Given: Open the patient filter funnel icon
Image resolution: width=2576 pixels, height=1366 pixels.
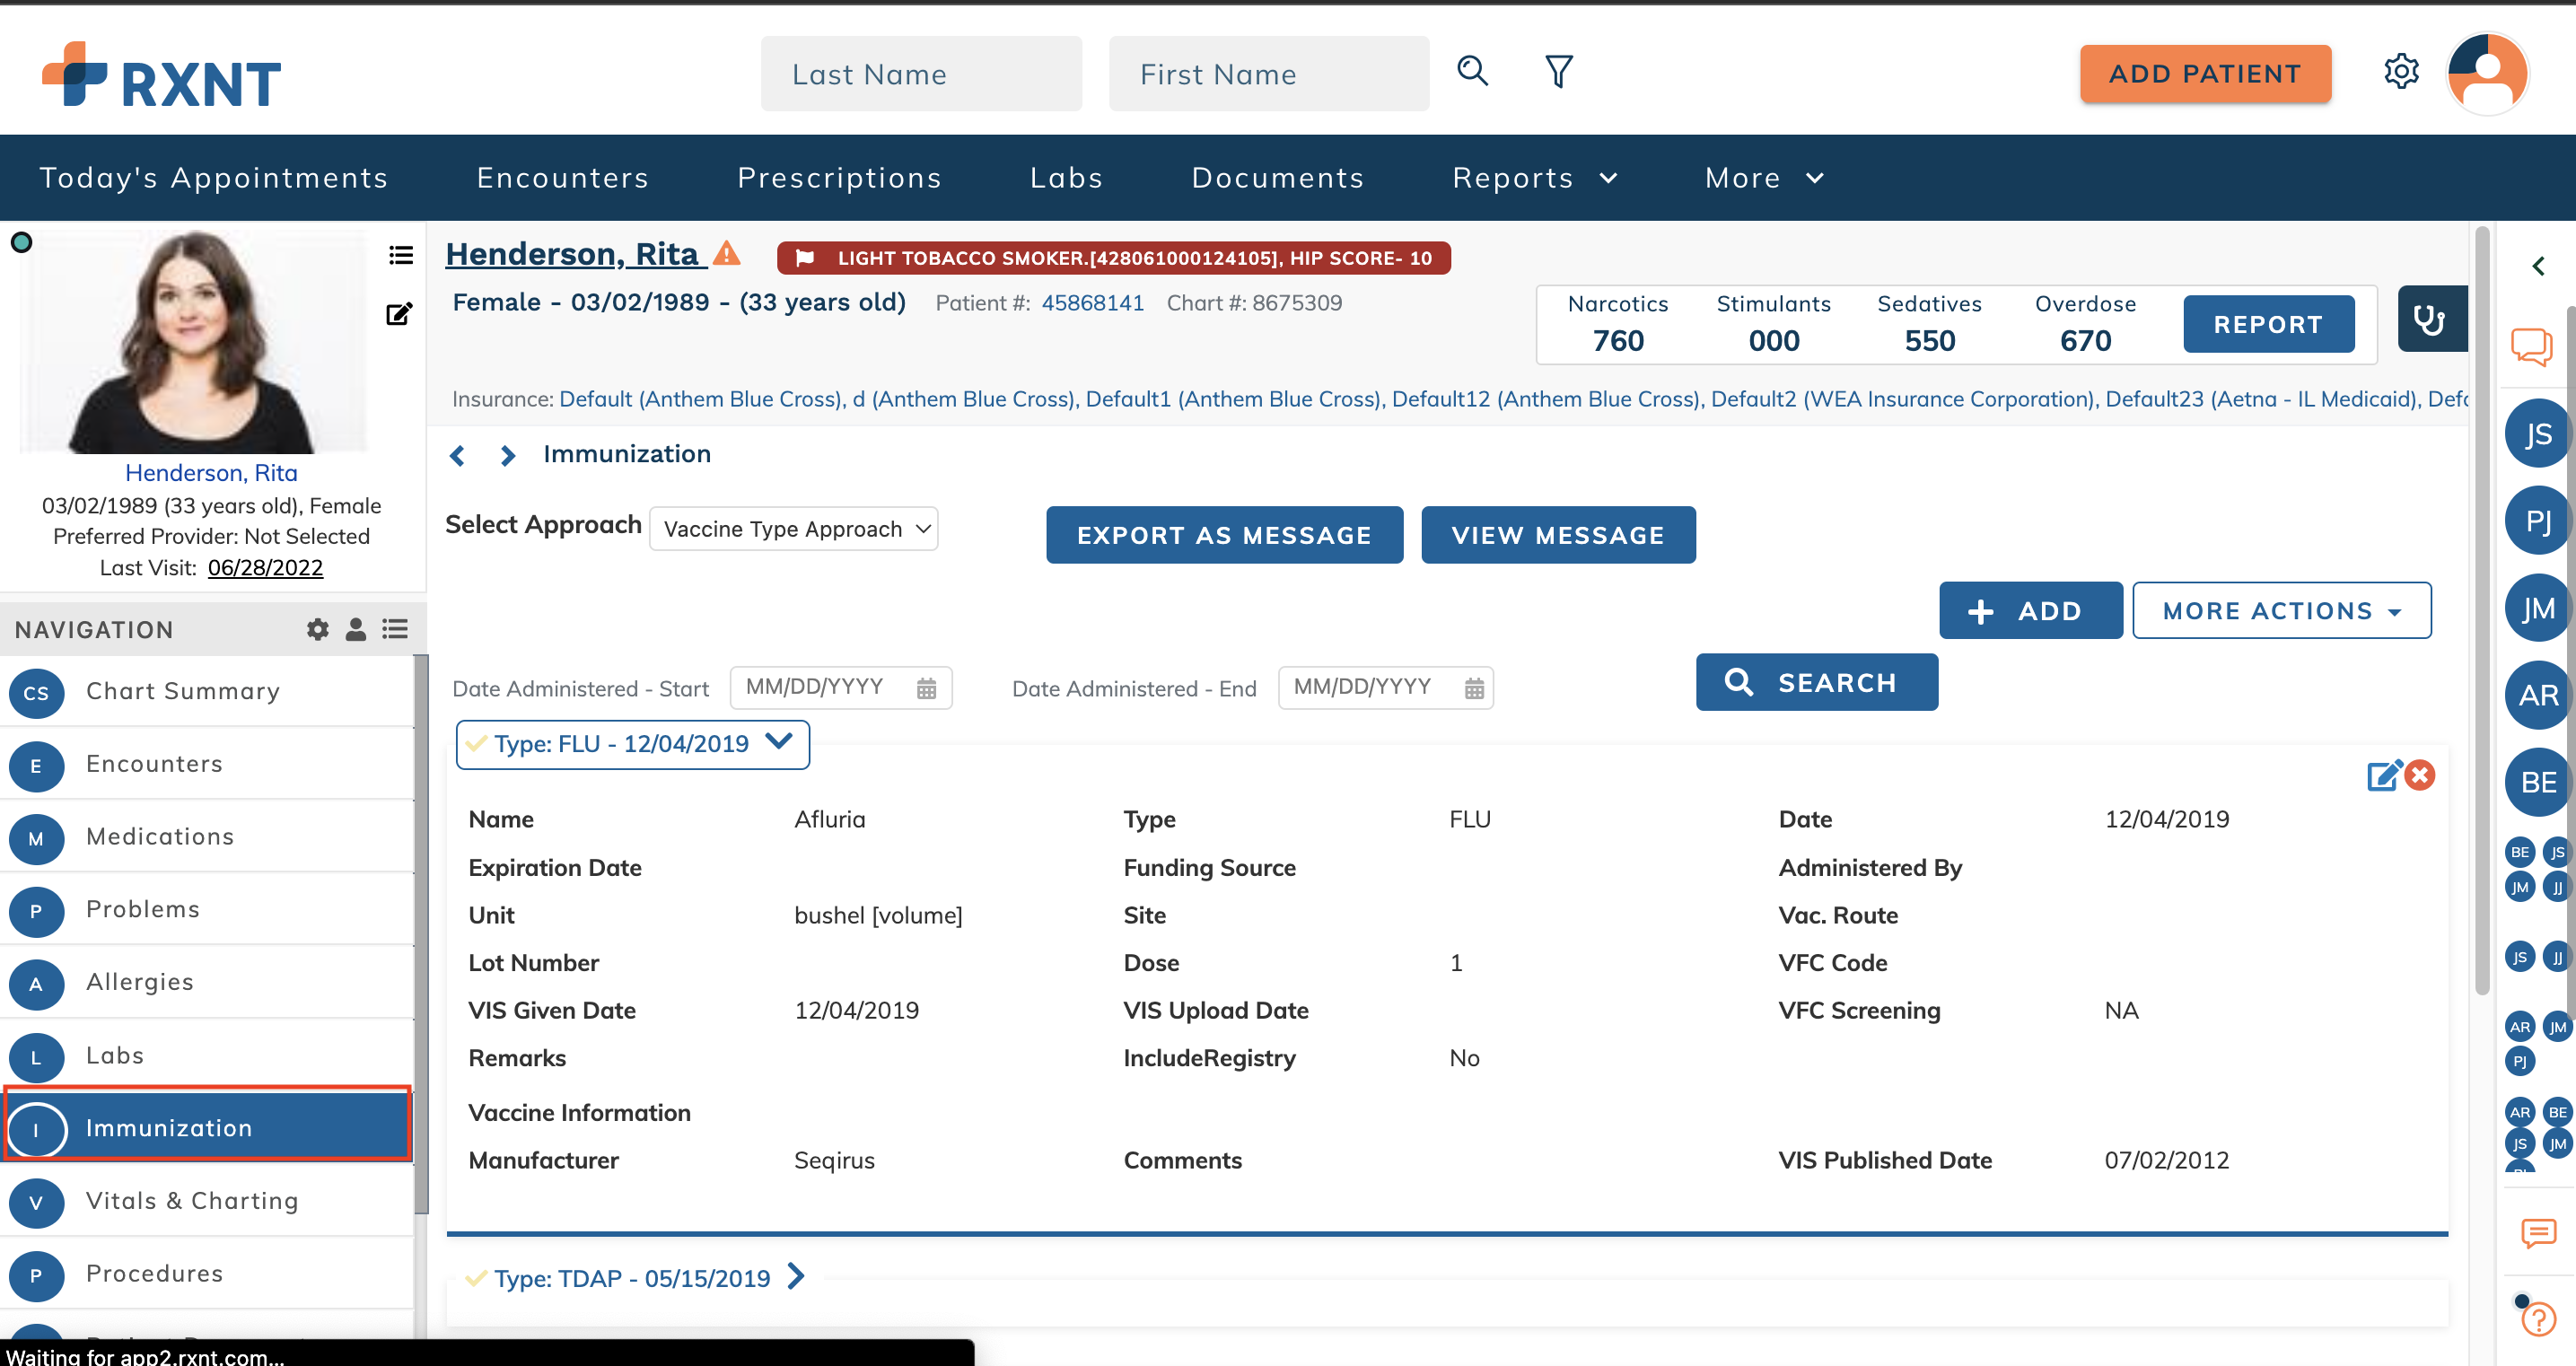Looking at the screenshot, I should (x=1558, y=72).
